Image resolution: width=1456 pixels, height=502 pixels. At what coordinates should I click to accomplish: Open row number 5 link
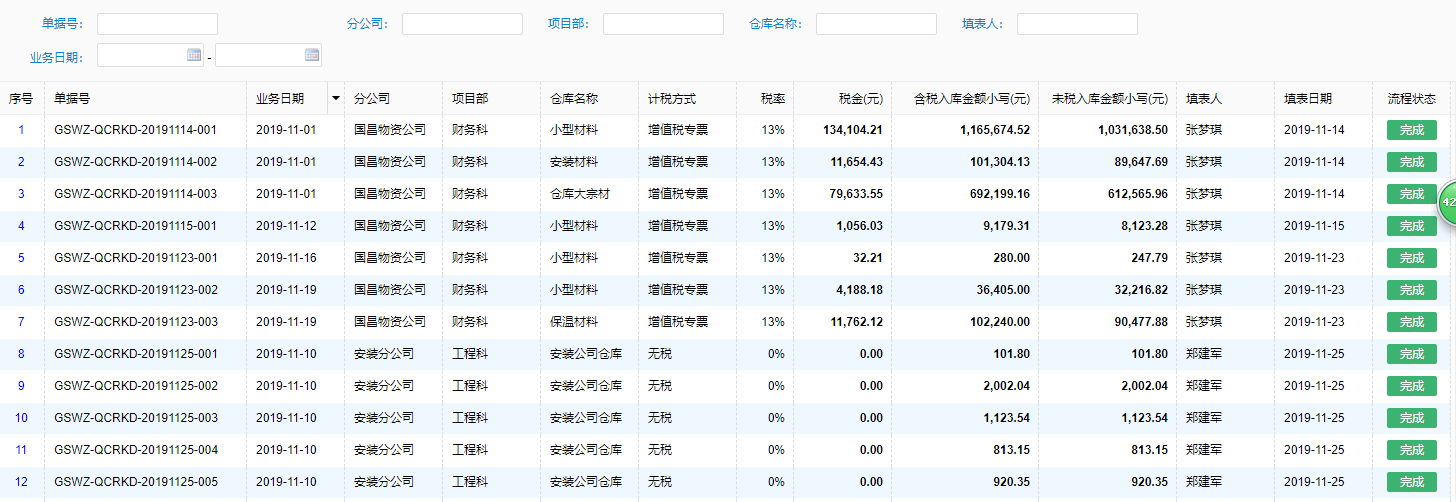pos(21,258)
